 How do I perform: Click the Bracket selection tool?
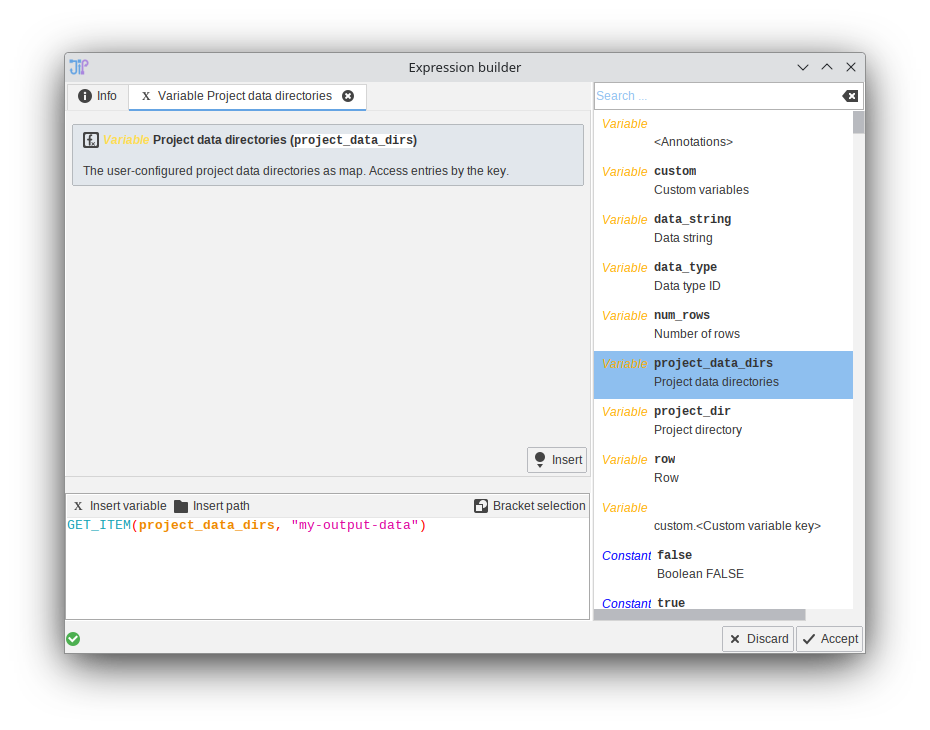click(x=529, y=506)
